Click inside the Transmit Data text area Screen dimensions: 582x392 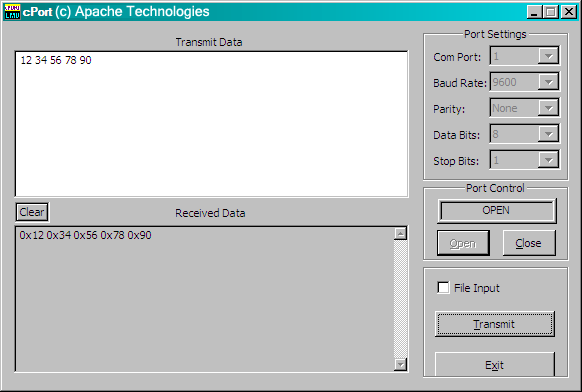212,124
